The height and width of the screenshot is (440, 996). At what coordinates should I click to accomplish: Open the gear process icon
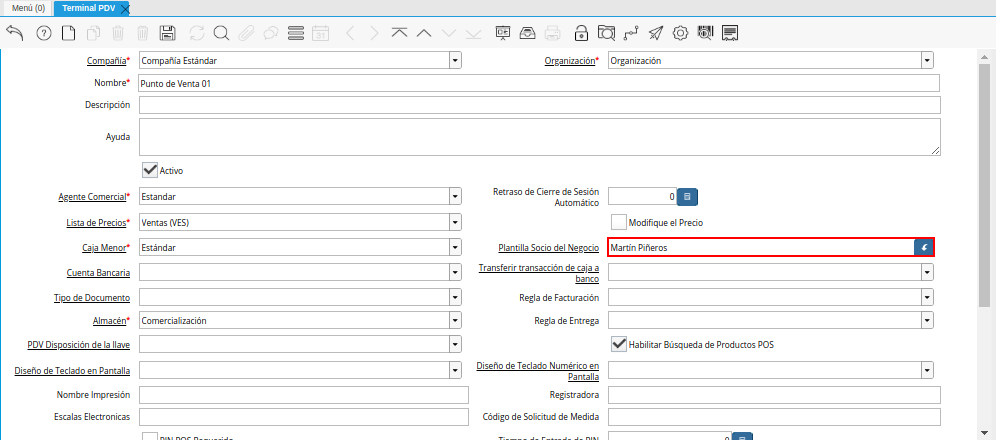[680, 33]
